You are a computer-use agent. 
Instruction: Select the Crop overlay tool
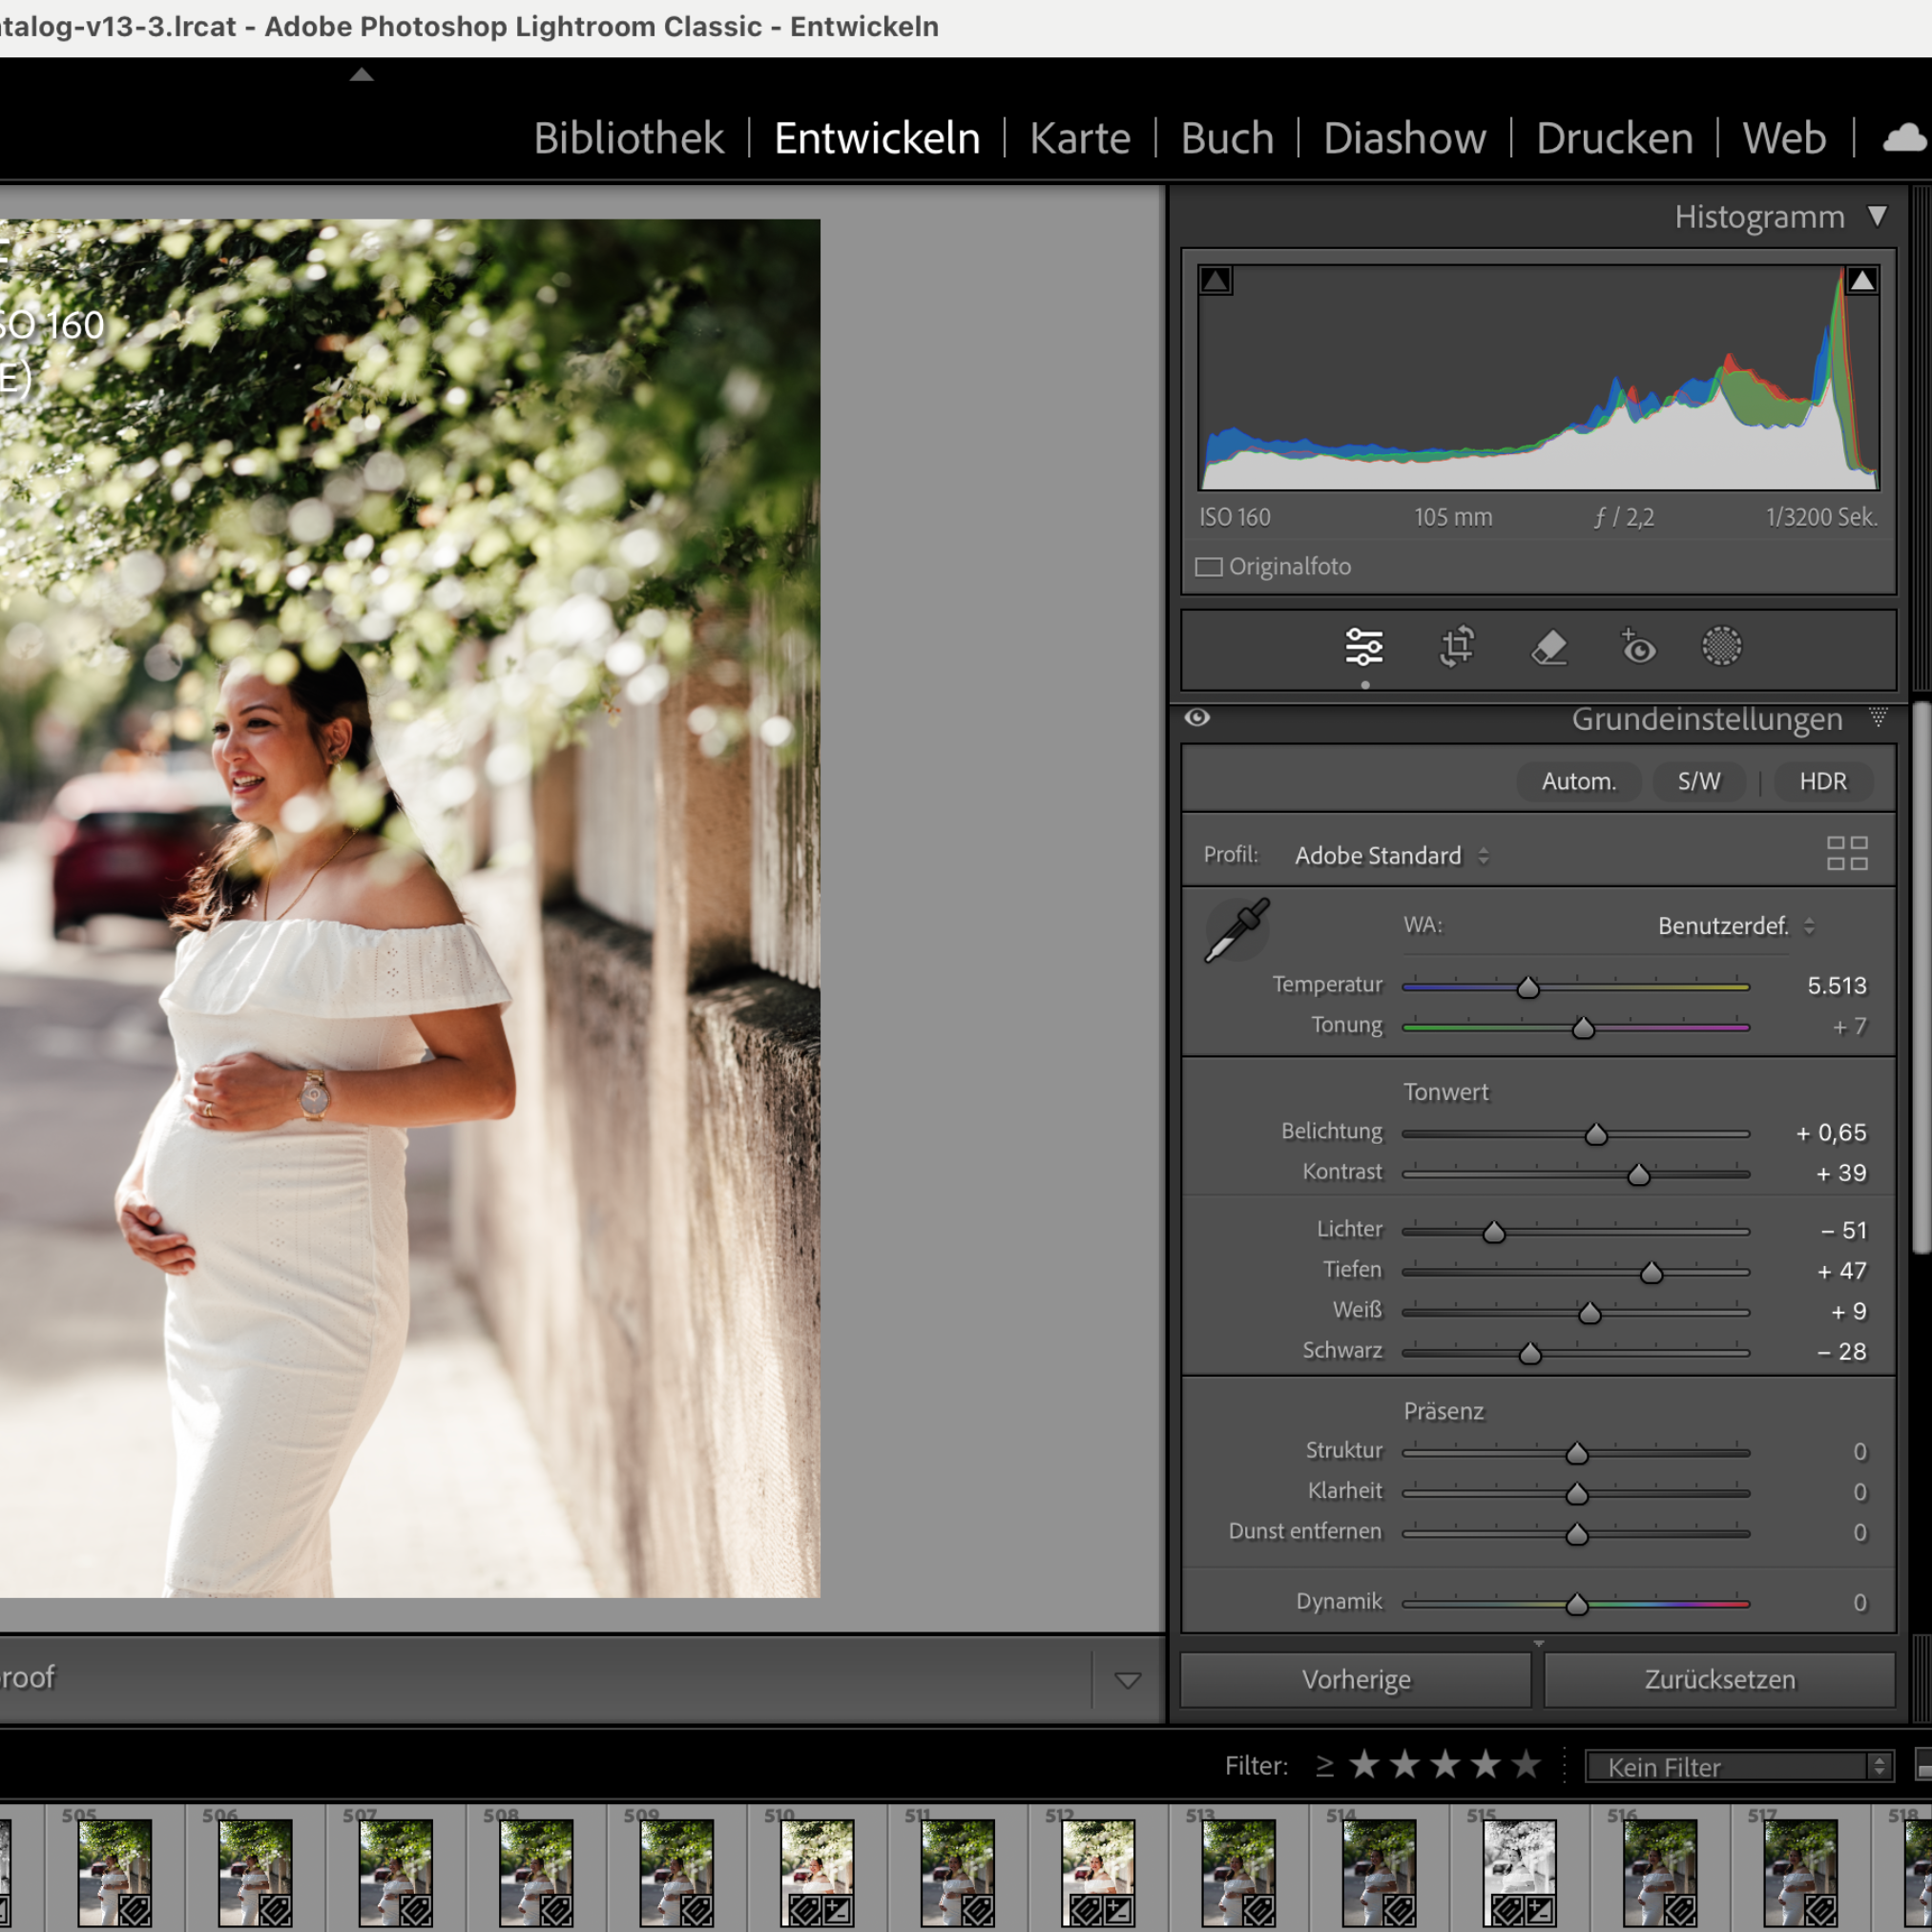(x=1457, y=647)
